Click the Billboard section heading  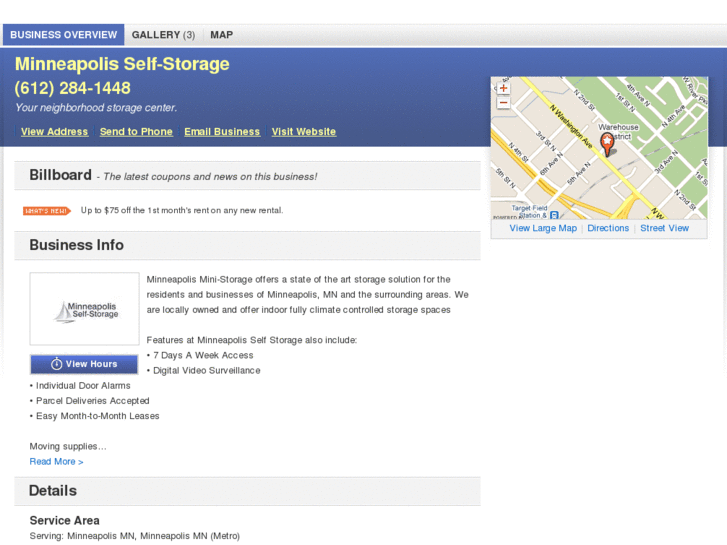click(x=60, y=175)
